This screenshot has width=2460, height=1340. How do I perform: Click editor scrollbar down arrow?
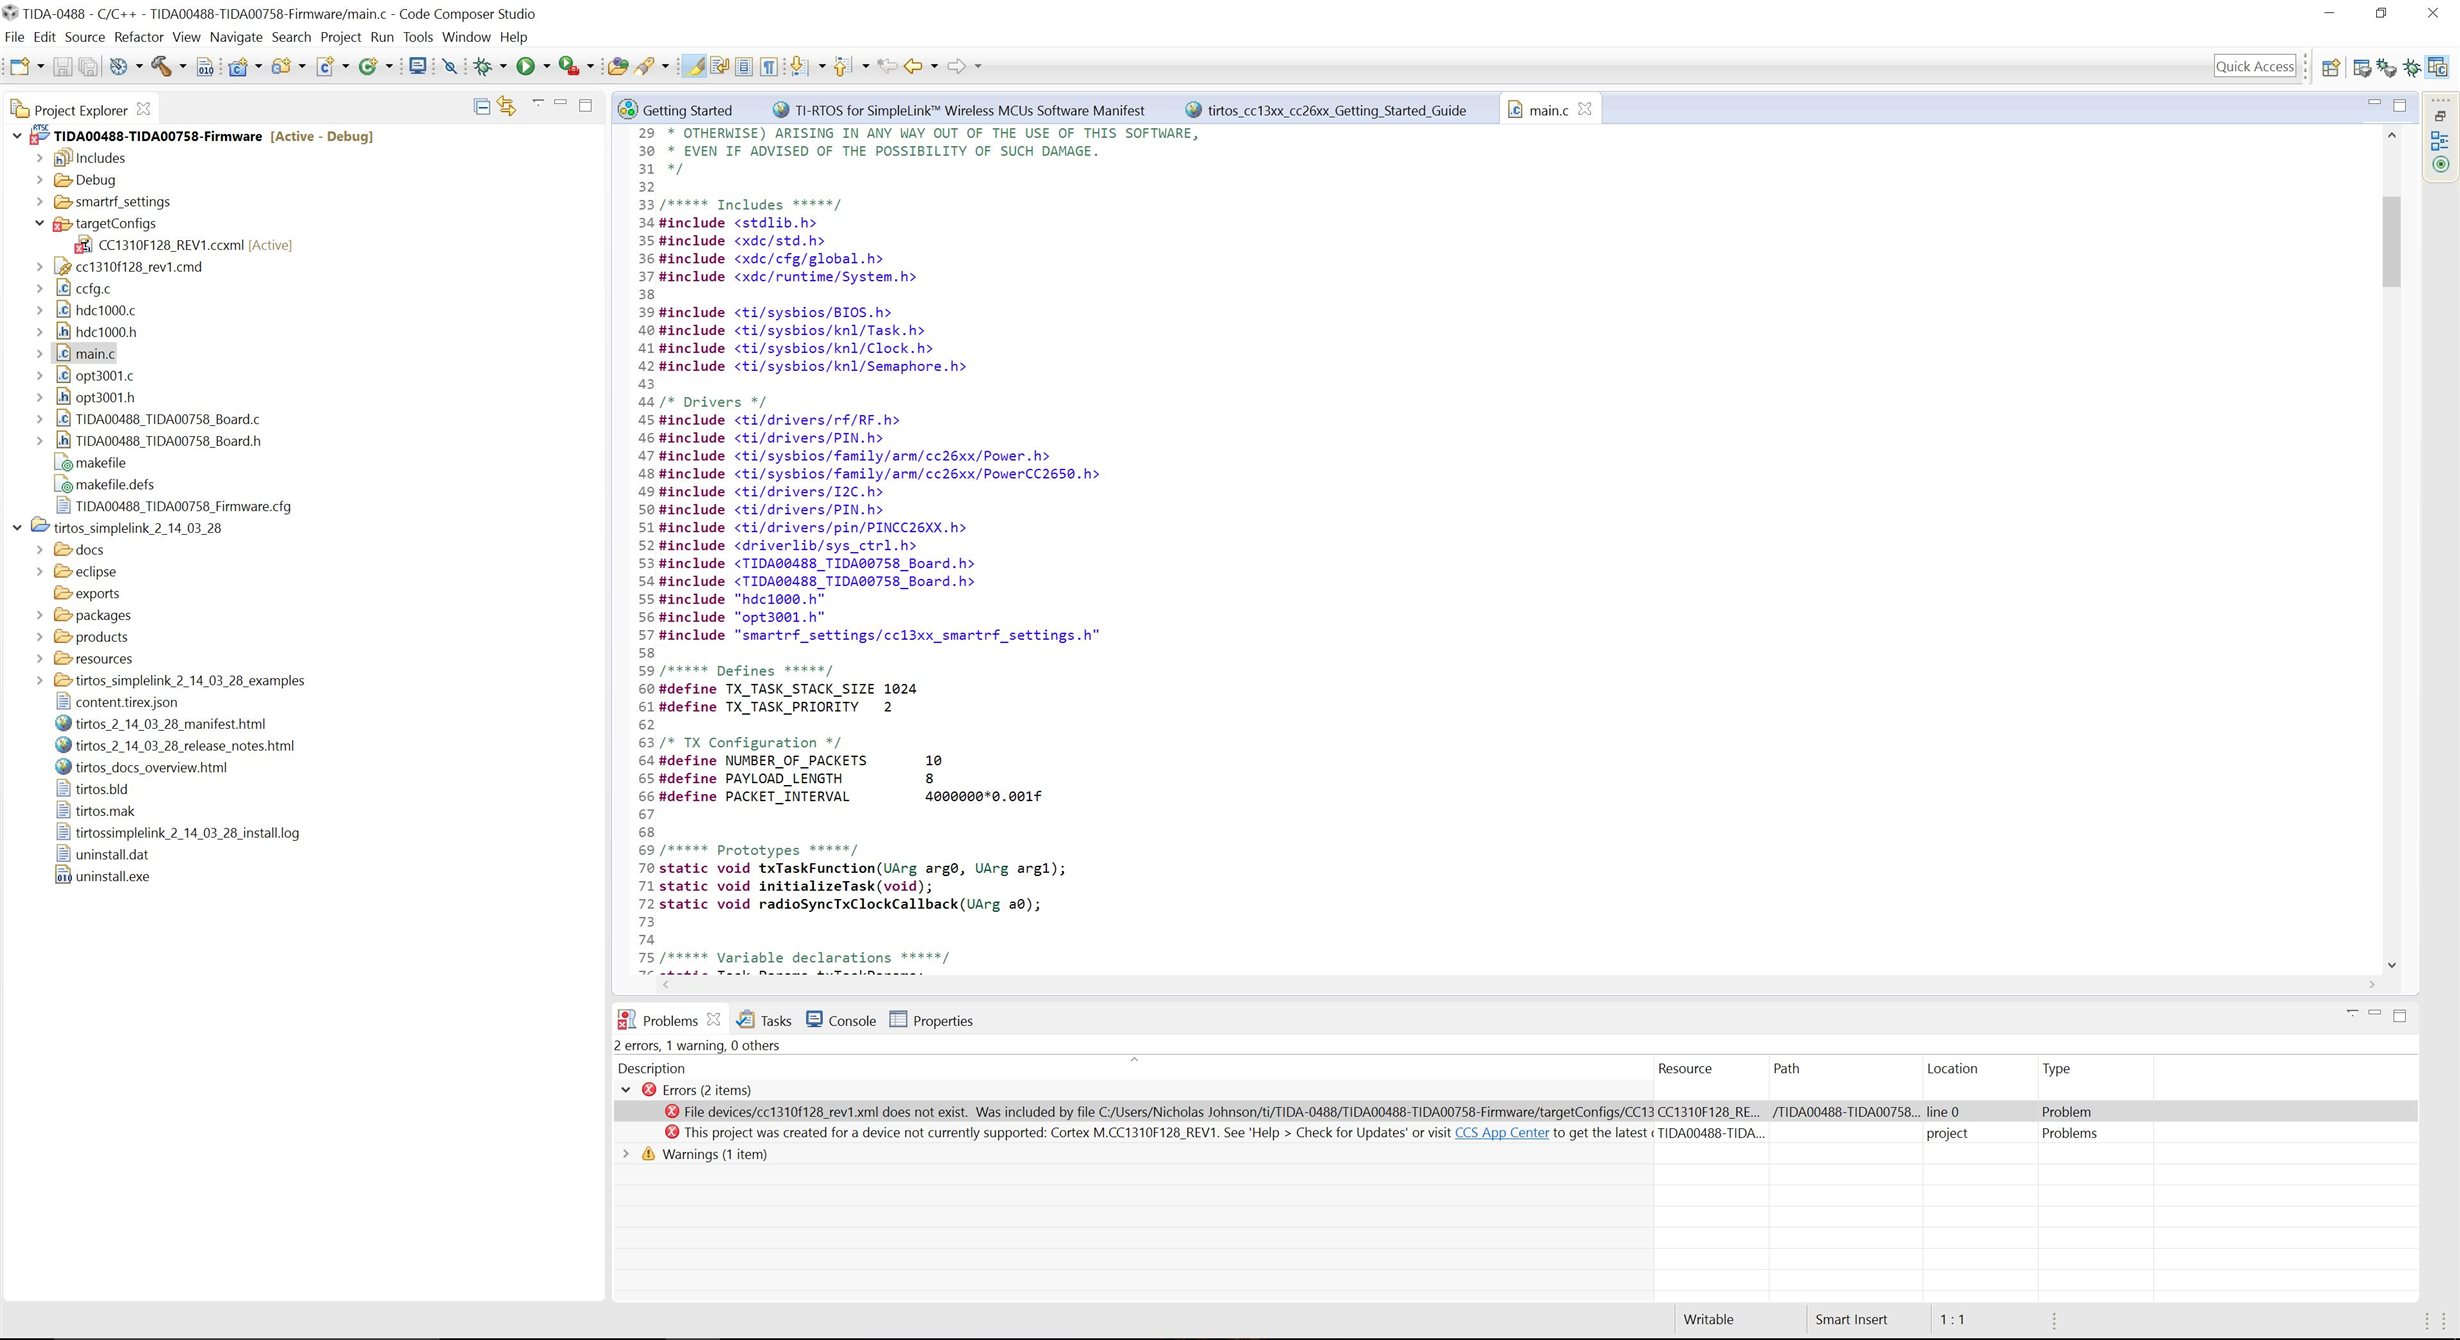[x=2392, y=965]
